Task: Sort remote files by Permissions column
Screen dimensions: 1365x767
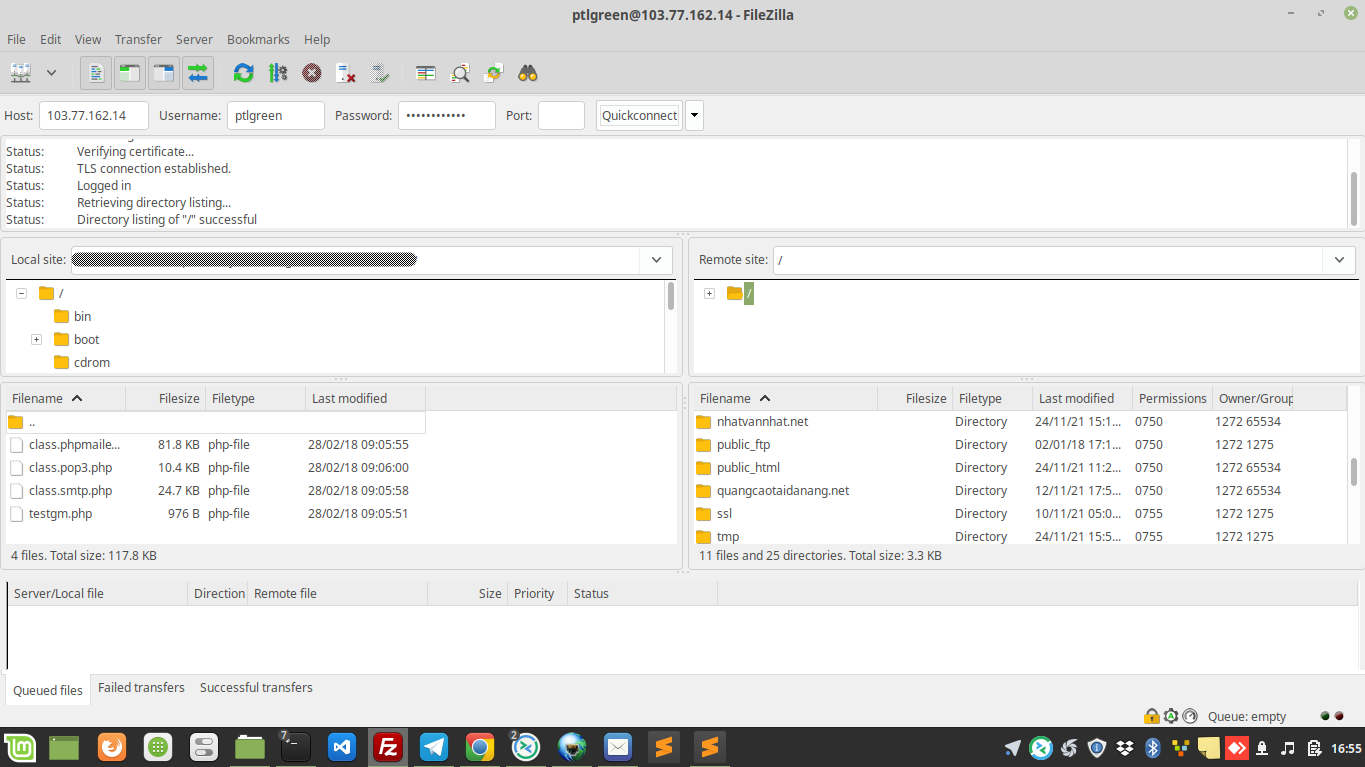Action: [x=1172, y=398]
